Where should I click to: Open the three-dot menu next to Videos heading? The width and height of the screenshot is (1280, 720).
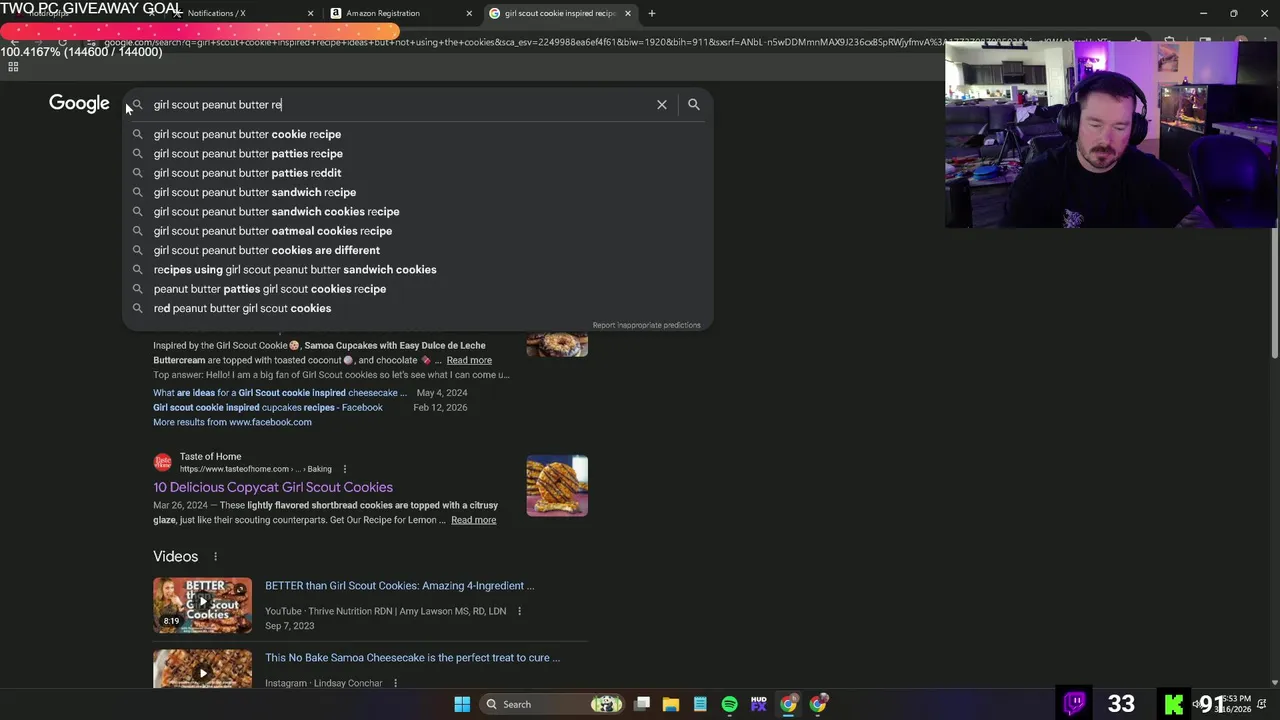click(215, 557)
